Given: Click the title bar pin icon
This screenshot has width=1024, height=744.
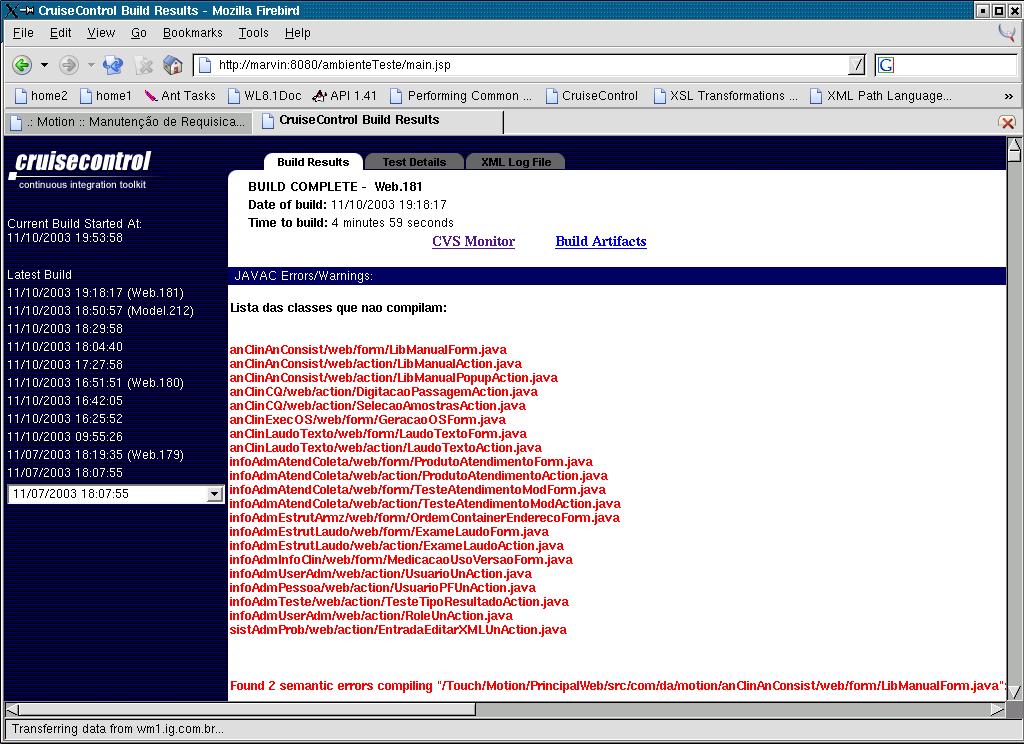Looking at the screenshot, I should 27,10.
